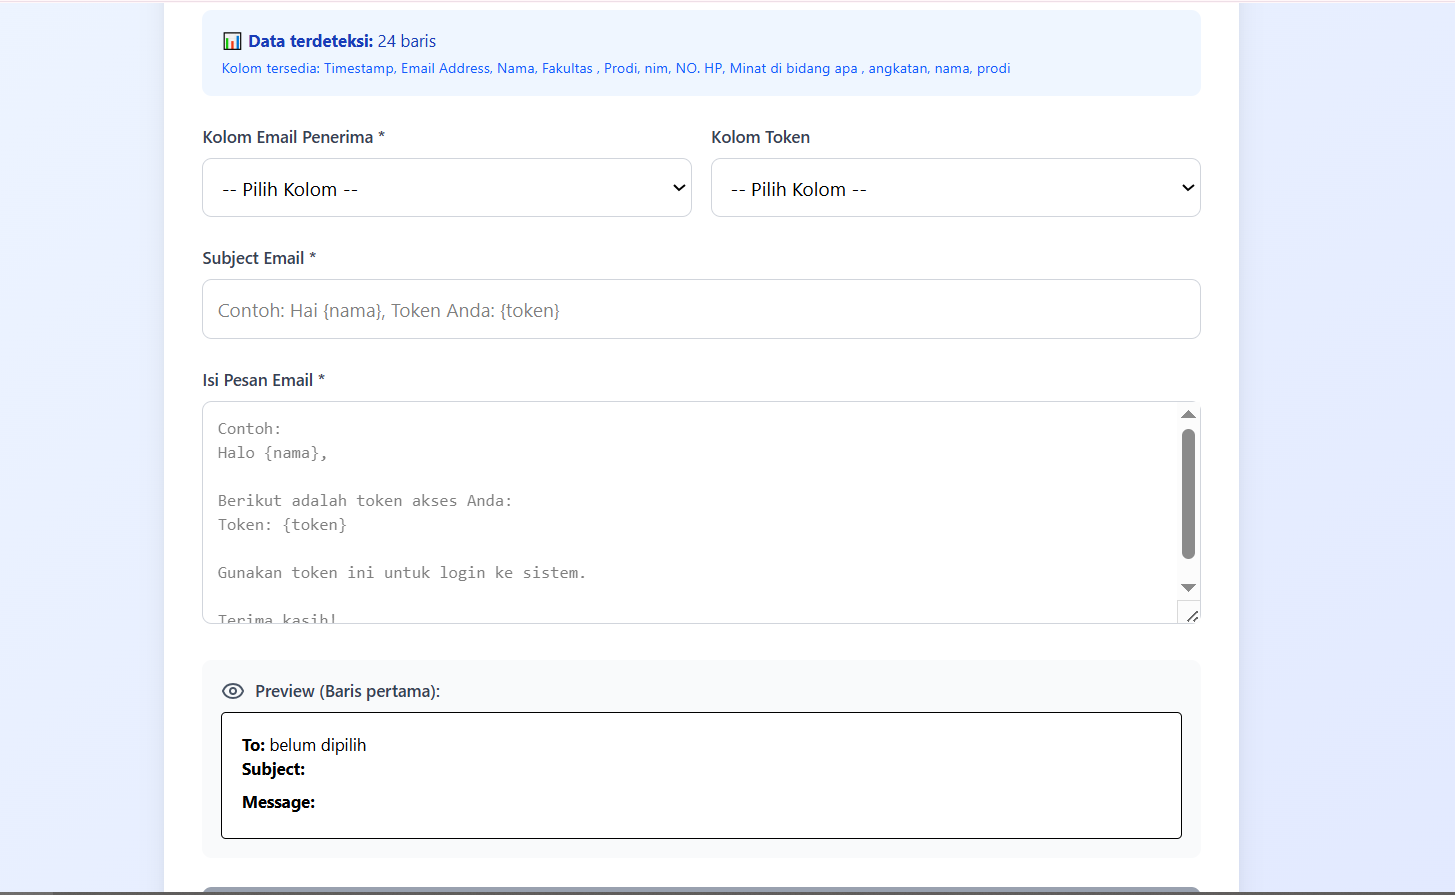Click the scrollbar up arrow in the message box
This screenshot has width=1455, height=895.
click(1188, 414)
